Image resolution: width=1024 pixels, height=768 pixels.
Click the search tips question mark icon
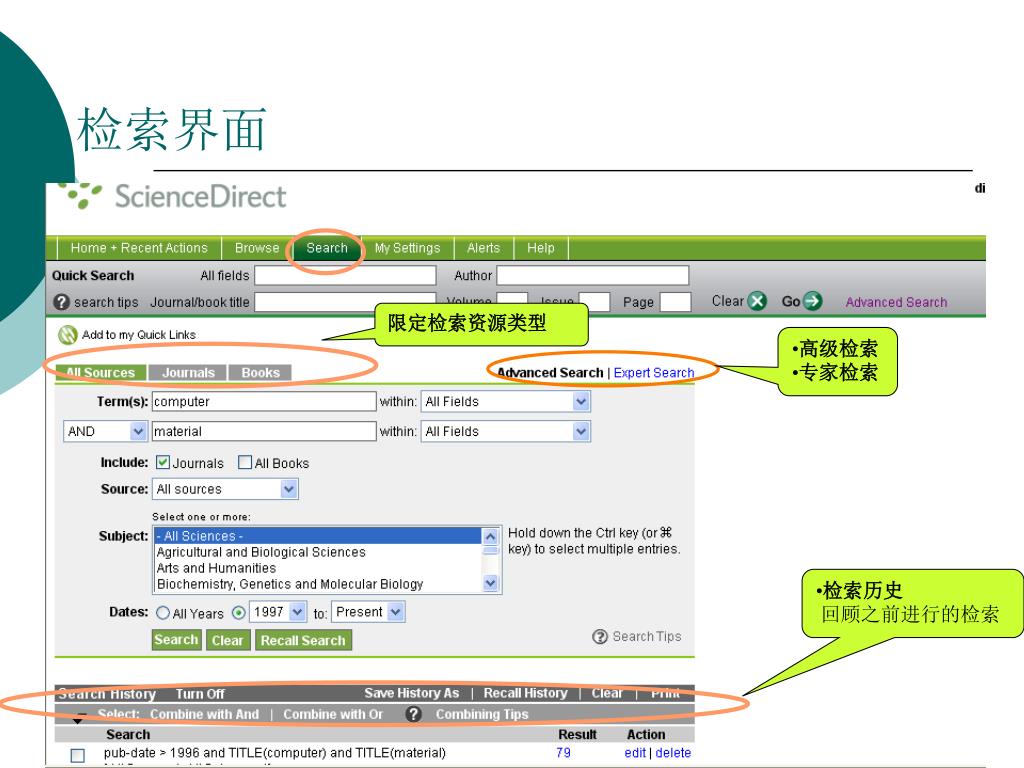pyautogui.click(x=61, y=302)
